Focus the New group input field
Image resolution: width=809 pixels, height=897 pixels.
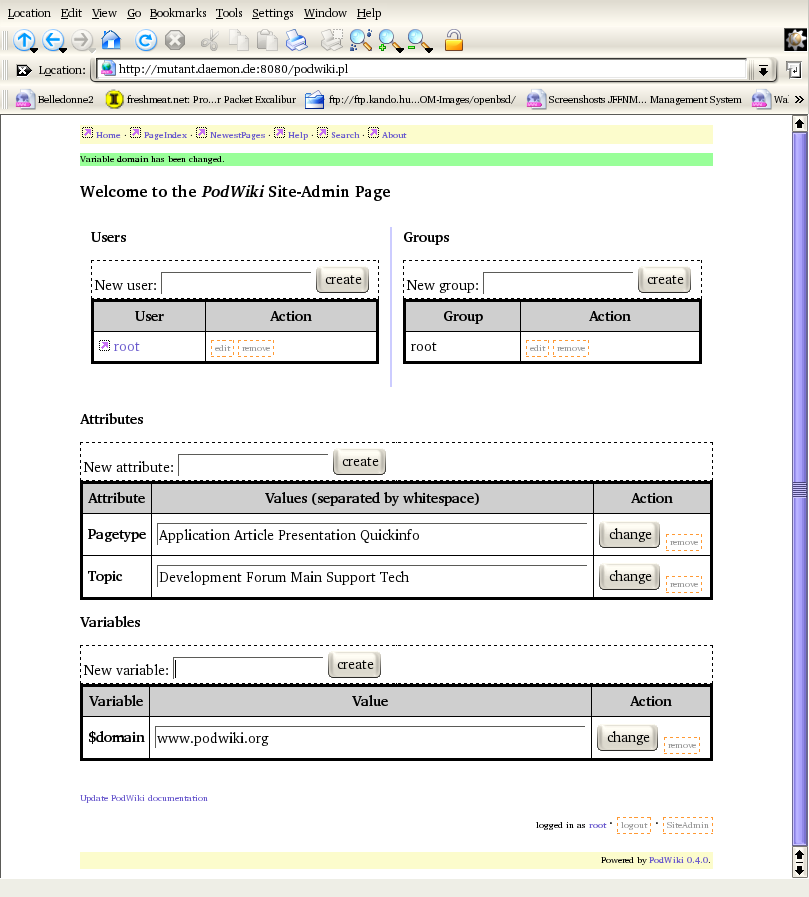tap(558, 283)
